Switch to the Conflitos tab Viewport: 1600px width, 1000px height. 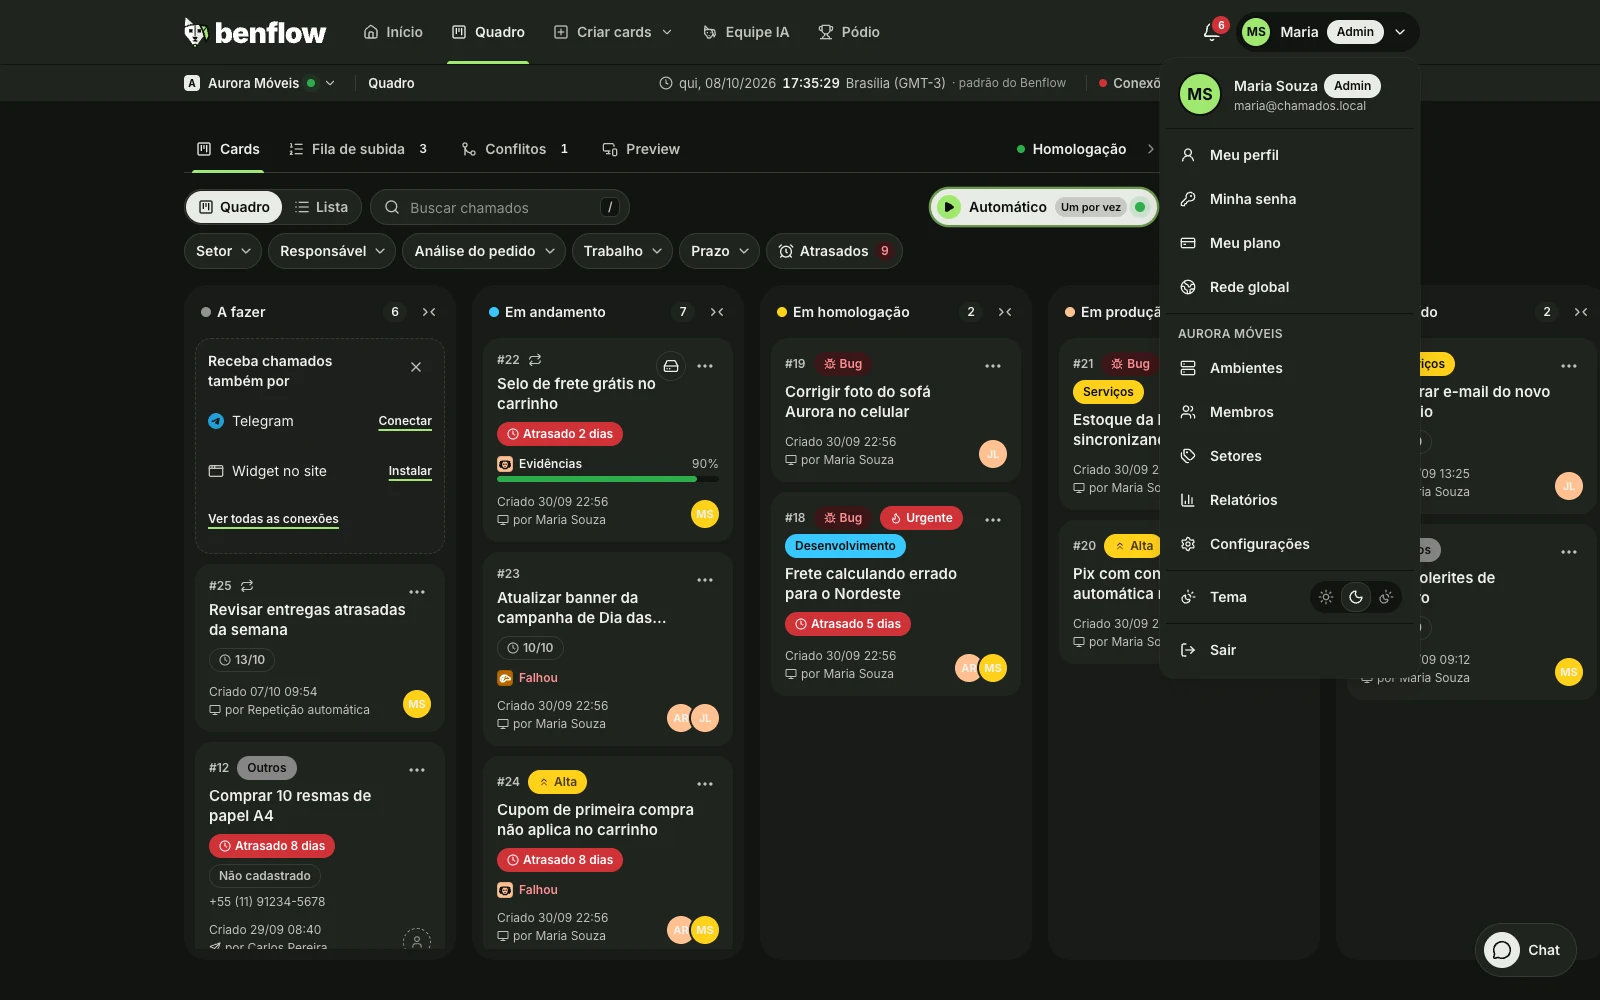click(x=516, y=149)
